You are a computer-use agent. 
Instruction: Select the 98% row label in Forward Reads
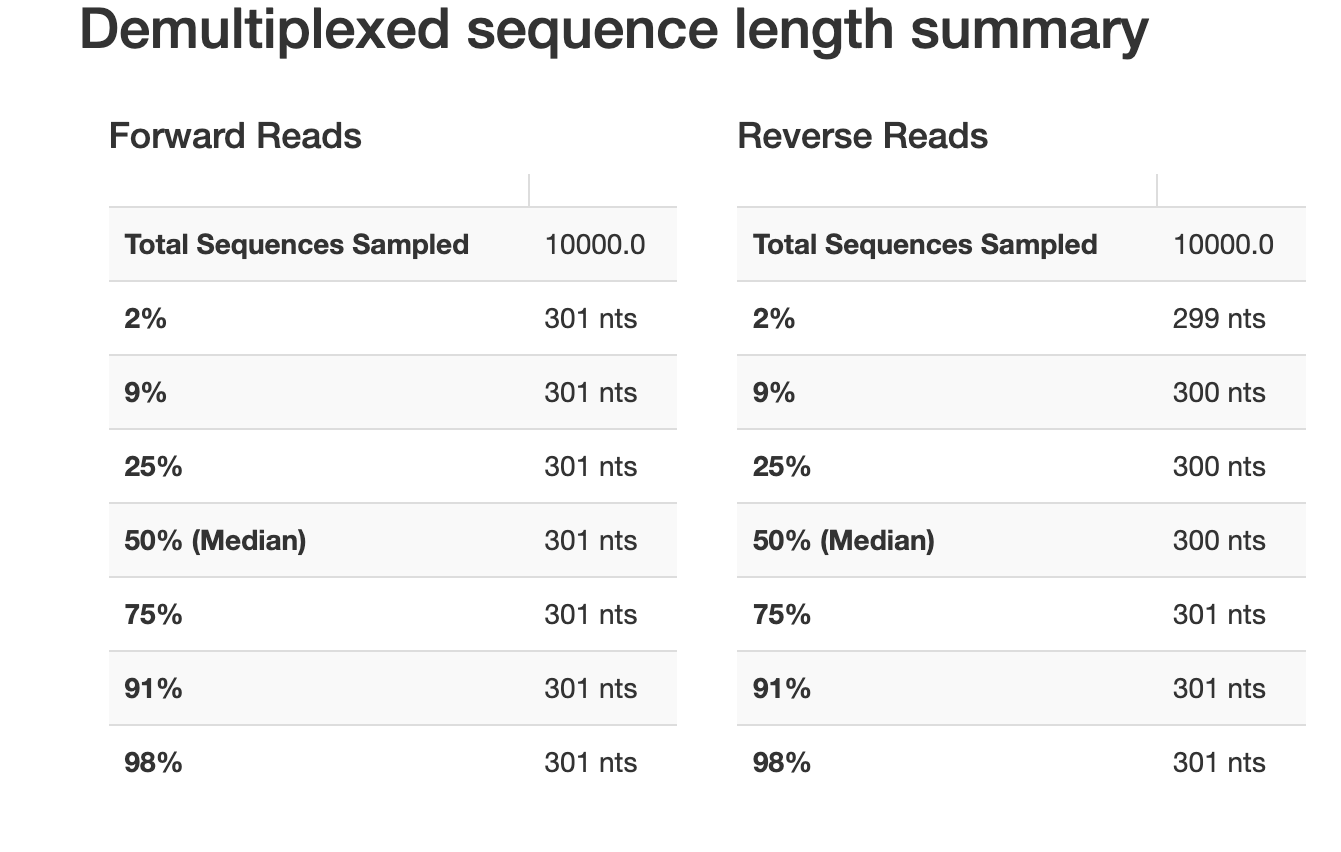tap(153, 763)
